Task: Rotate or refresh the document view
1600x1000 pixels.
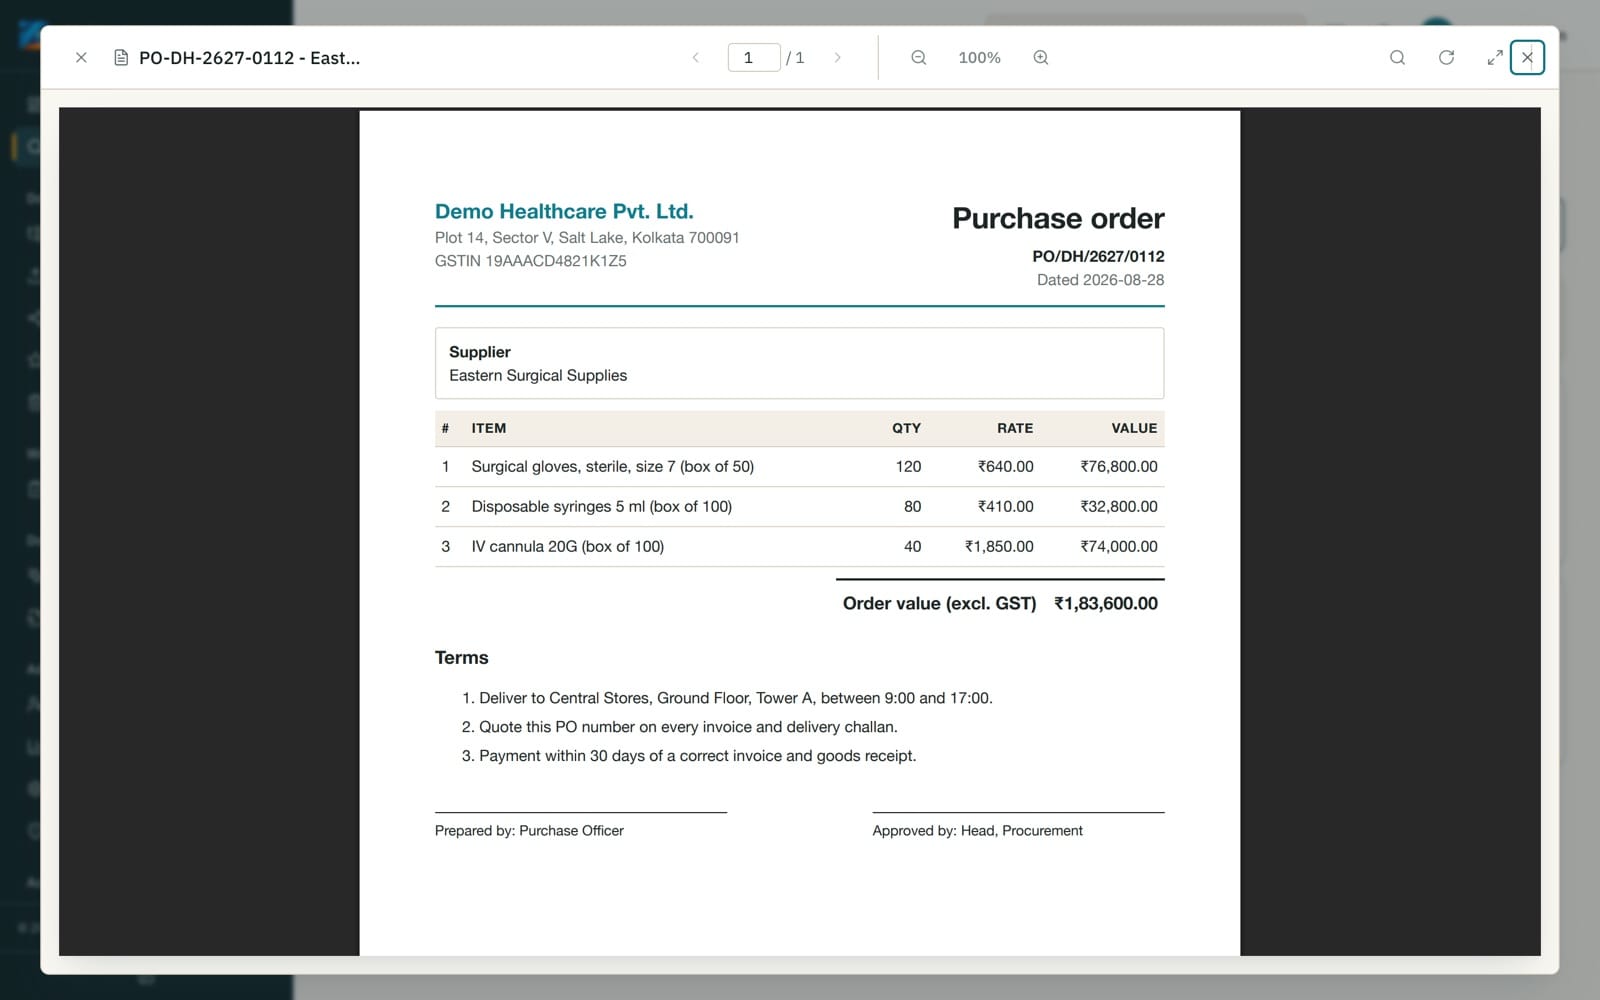Action: pyautogui.click(x=1446, y=58)
